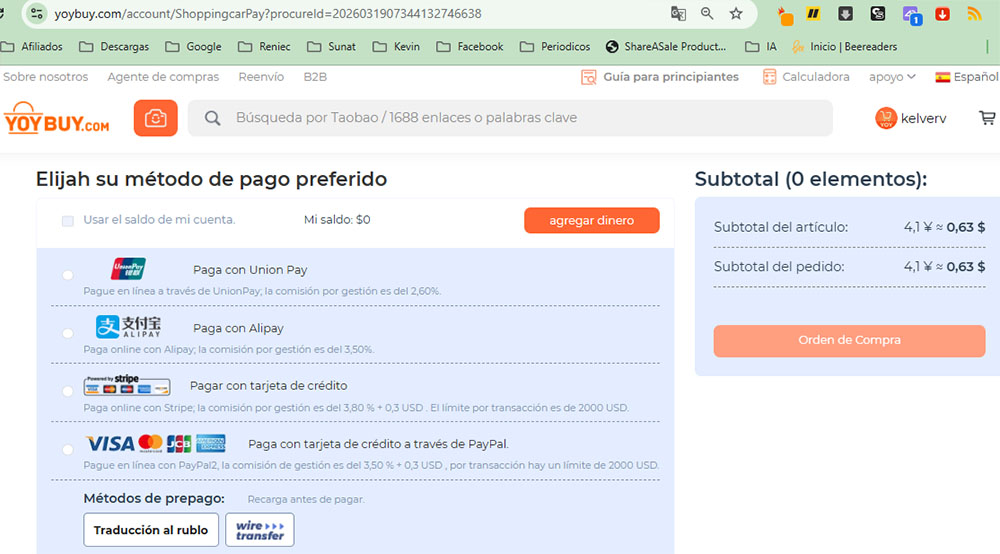Expand the 'apoyo' dropdown menu

click(x=892, y=77)
